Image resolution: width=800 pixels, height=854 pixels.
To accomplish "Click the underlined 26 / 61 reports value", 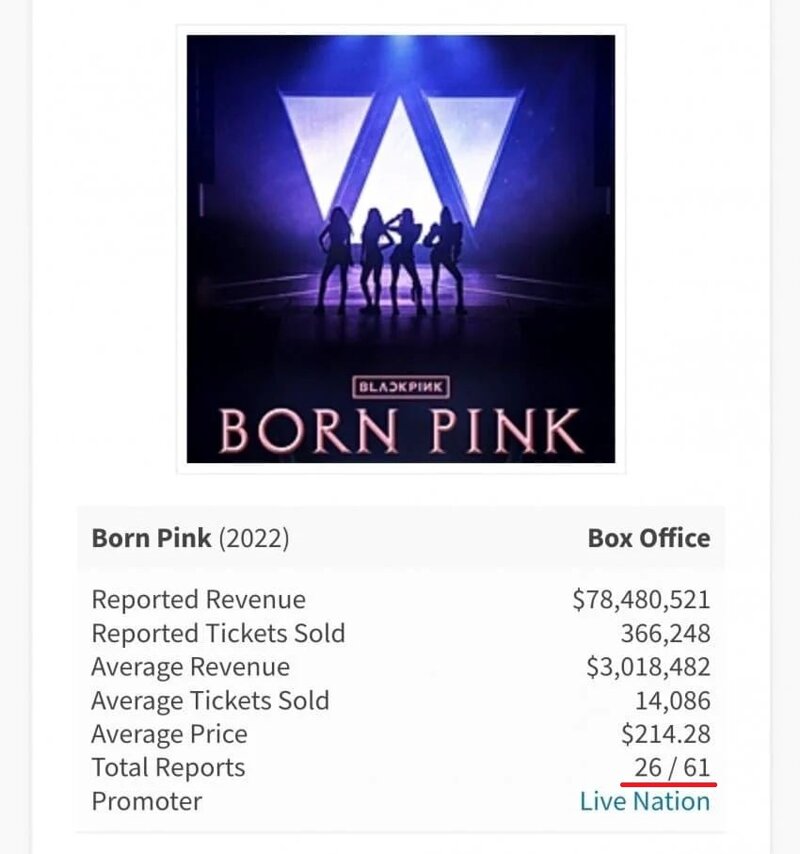I will [x=671, y=768].
